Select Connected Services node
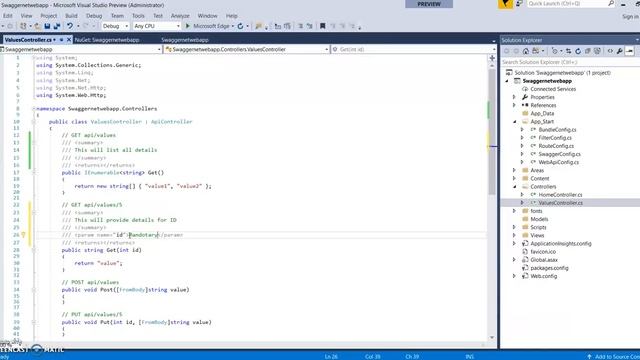Viewport: 640px width, 360px height. pos(553,89)
